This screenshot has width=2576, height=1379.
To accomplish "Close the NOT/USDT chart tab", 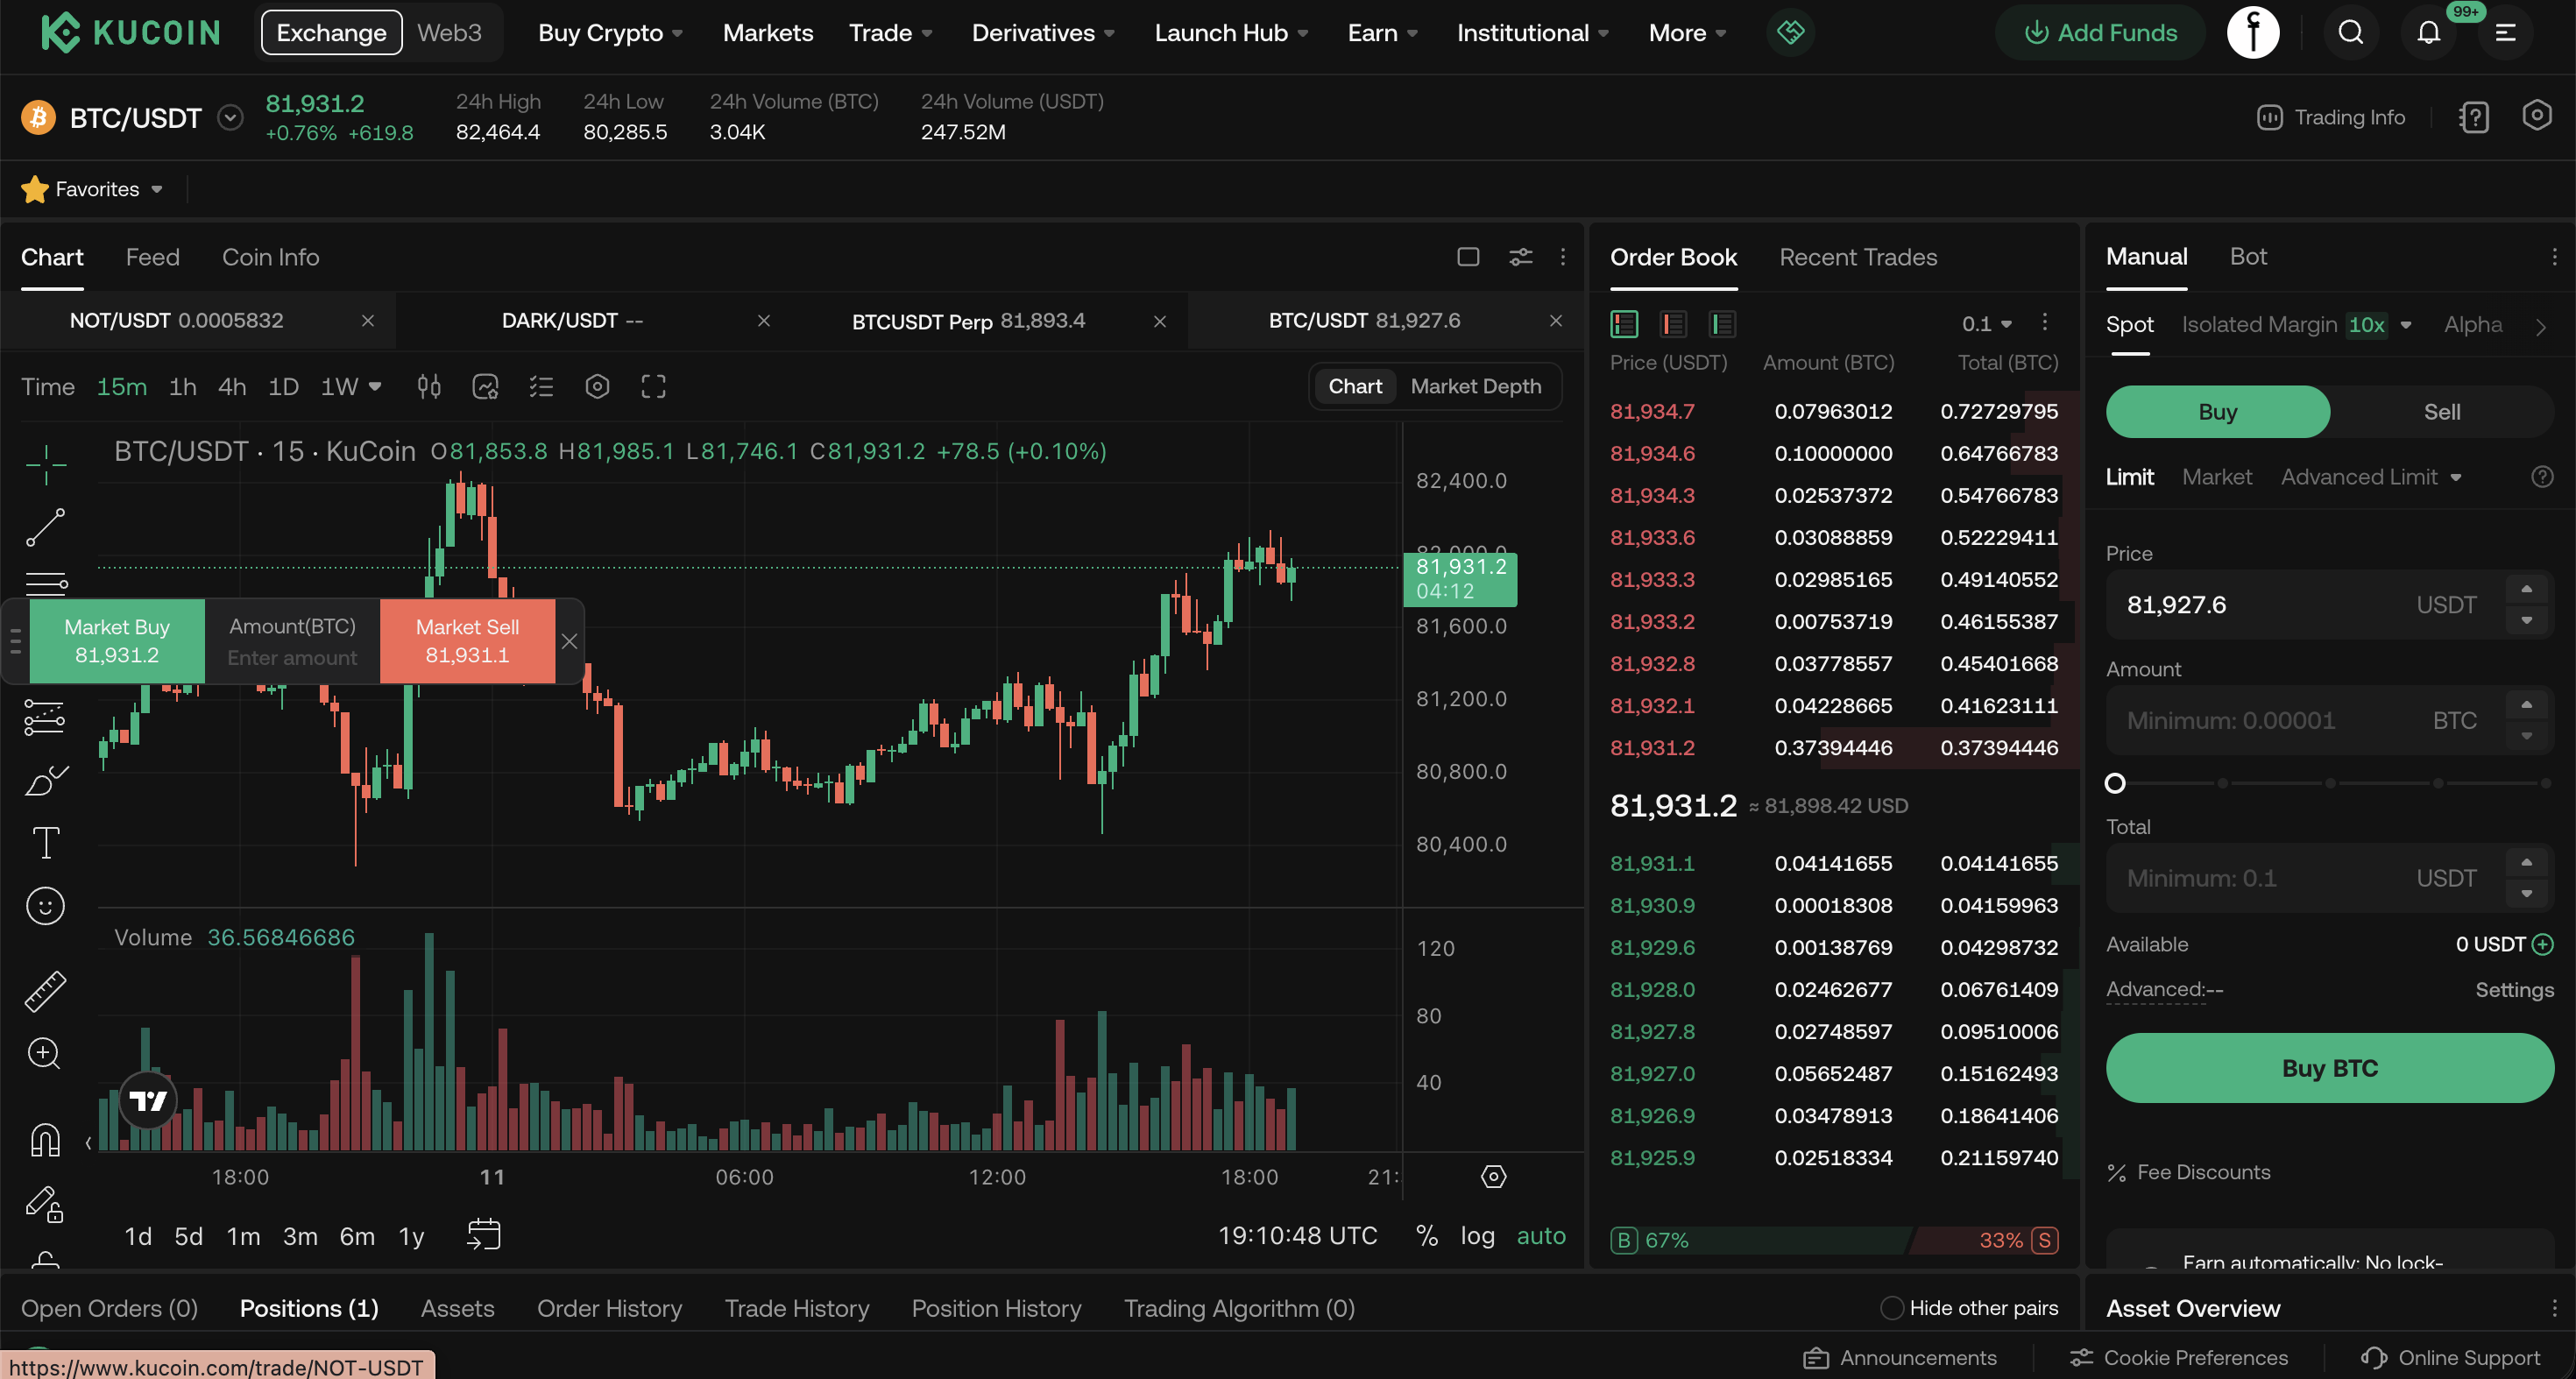I will coord(368,321).
